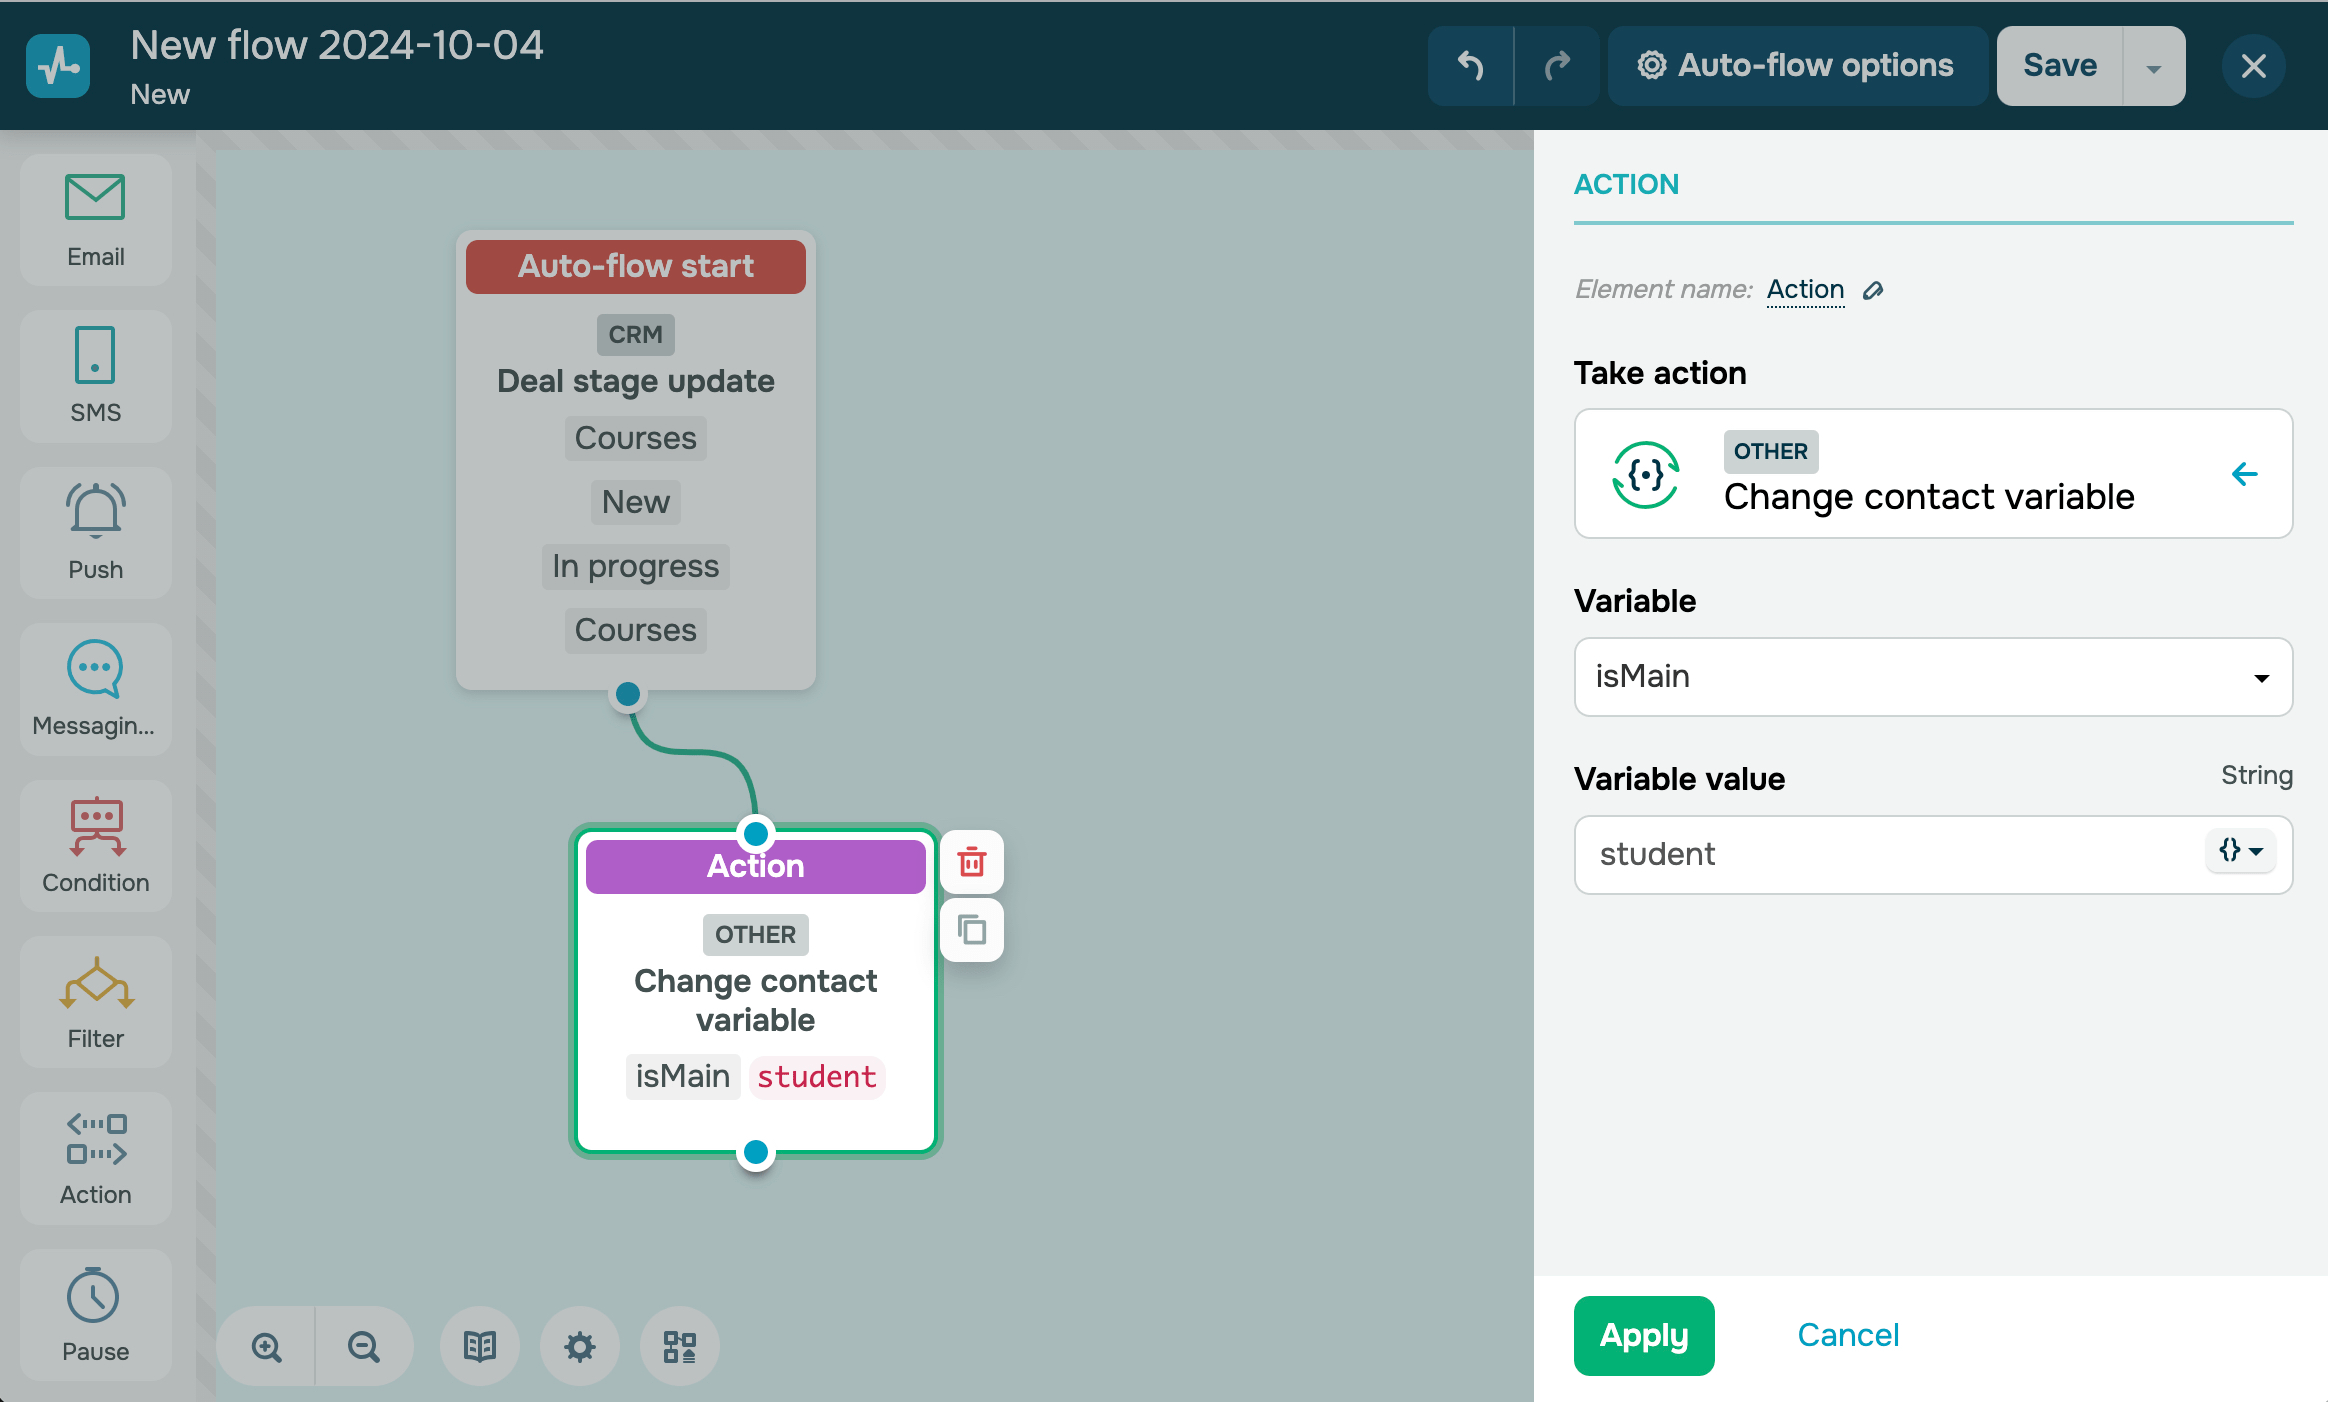
Task: Select the Email block in sidebar
Action: click(x=95, y=220)
